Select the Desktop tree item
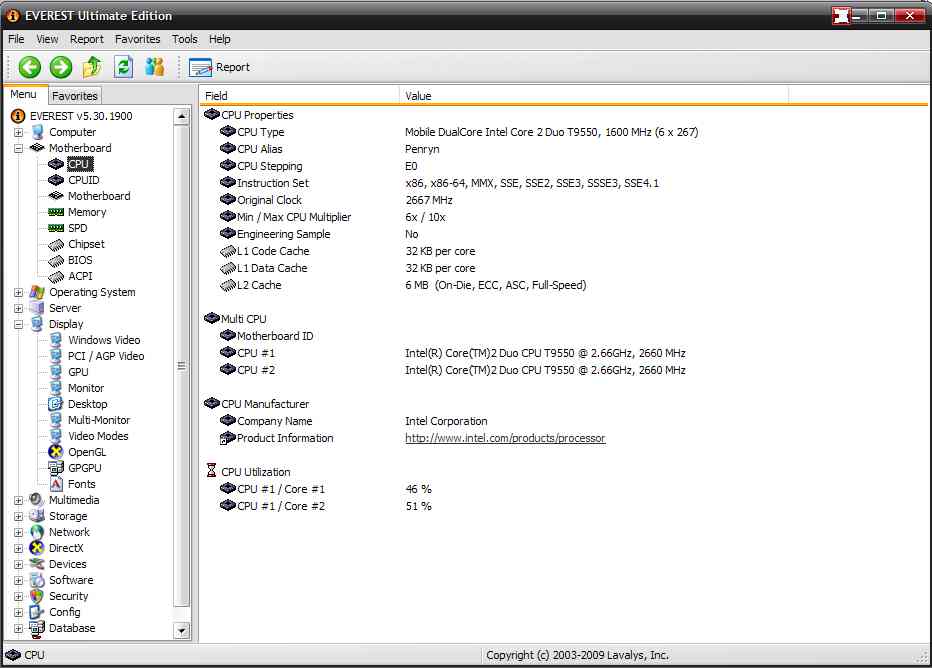 pos(87,404)
